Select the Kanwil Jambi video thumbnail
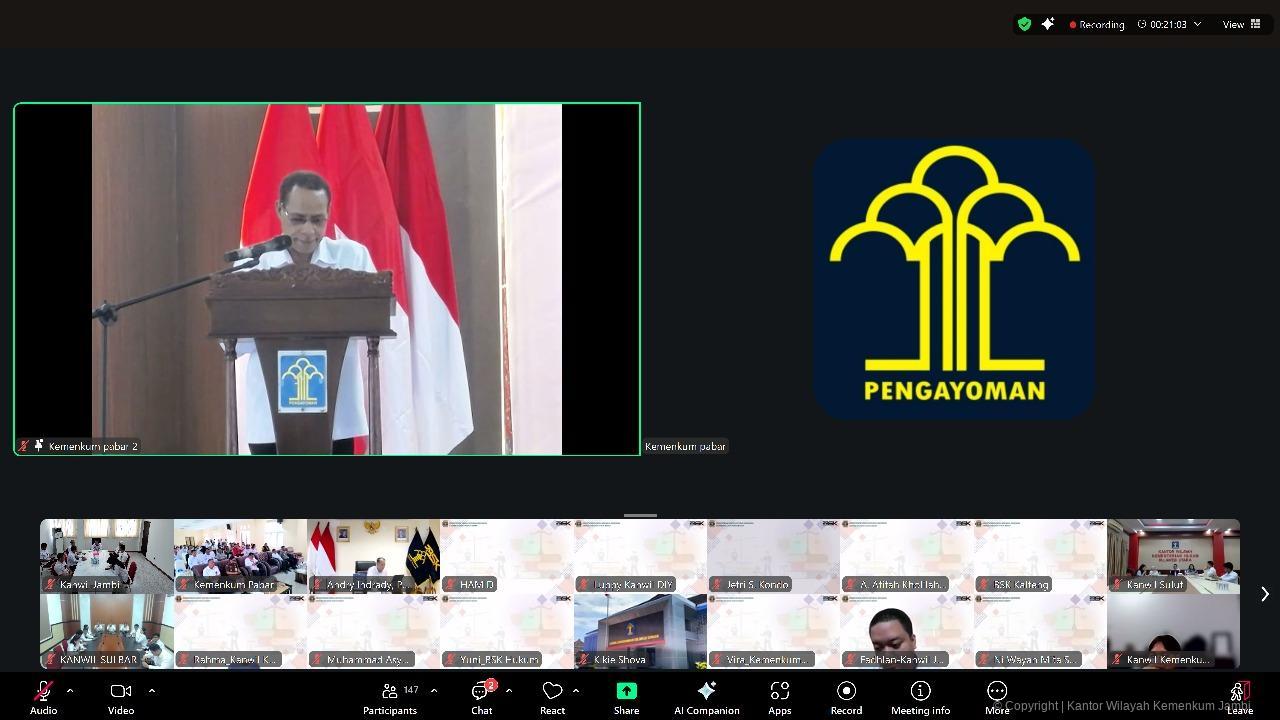1280x720 pixels. pos(106,556)
